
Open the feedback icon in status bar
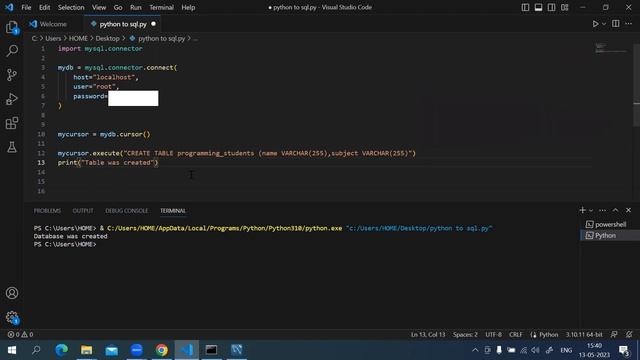(x=614, y=335)
